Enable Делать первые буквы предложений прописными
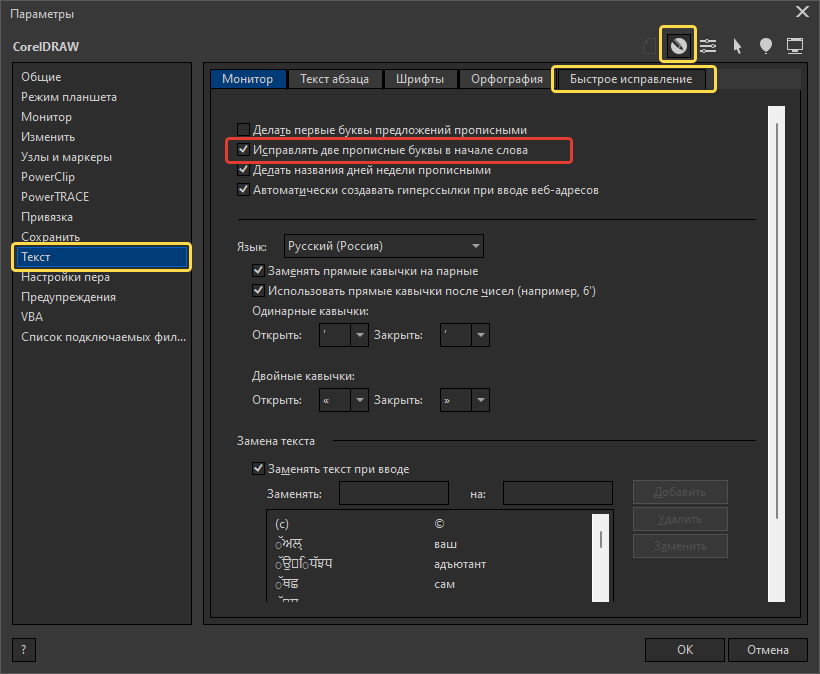The height and width of the screenshot is (674, 820). pos(243,130)
